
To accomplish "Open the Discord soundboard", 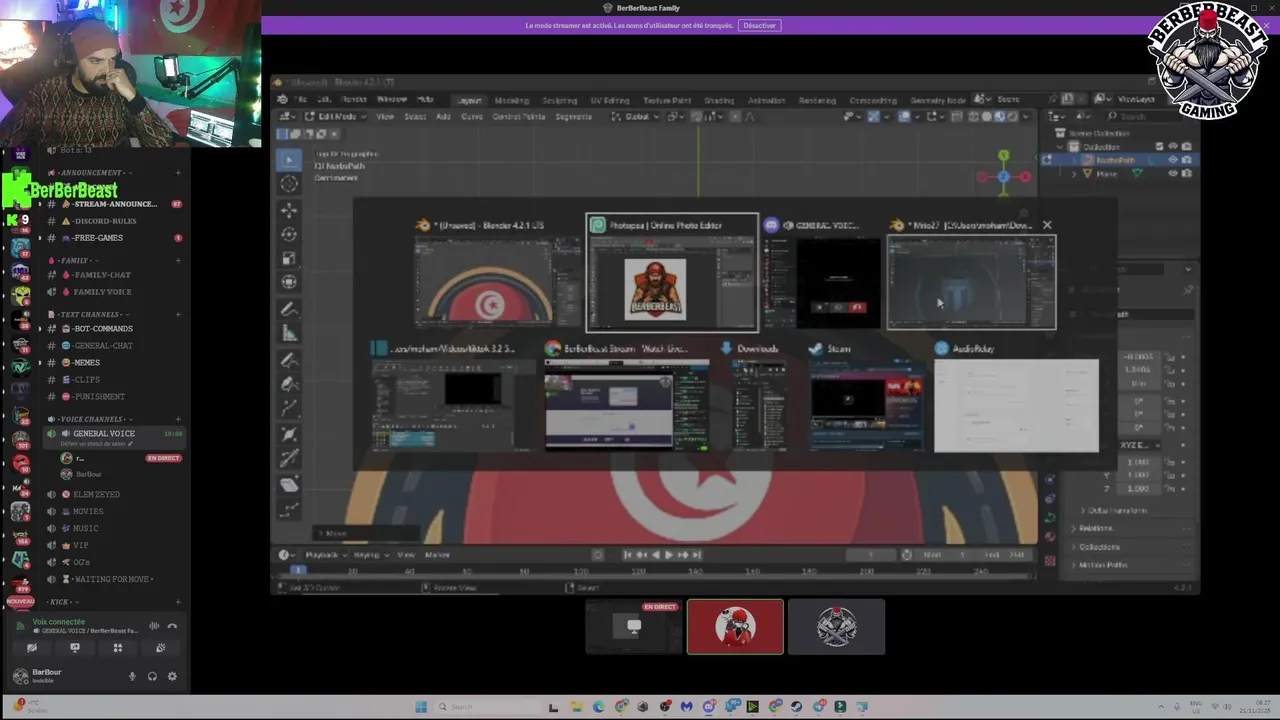I will (x=160, y=648).
